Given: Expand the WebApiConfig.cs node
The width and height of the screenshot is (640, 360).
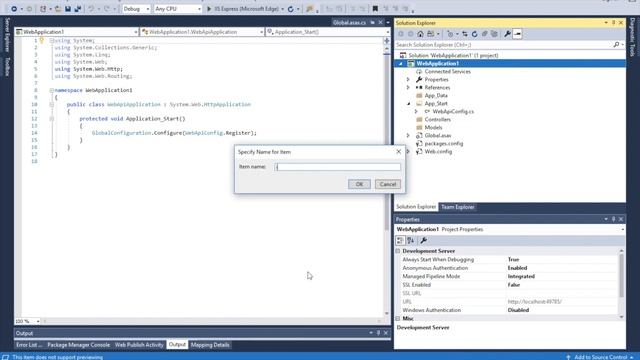Looking at the screenshot, I should (416, 111).
